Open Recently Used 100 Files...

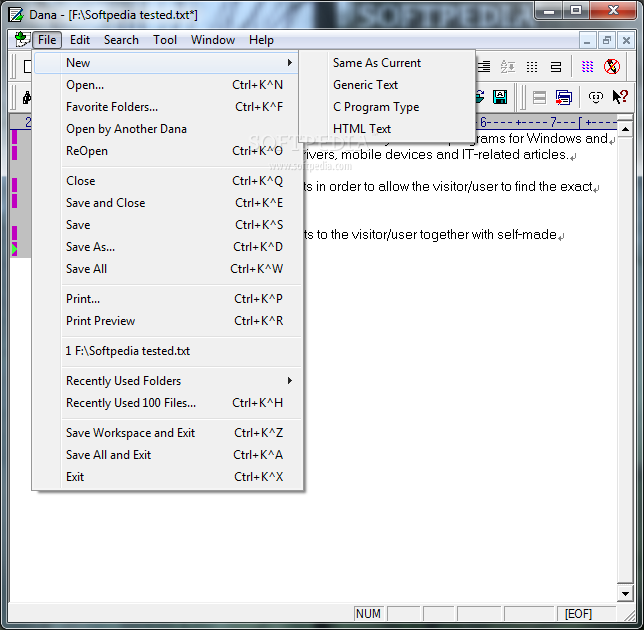coord(168,403)
